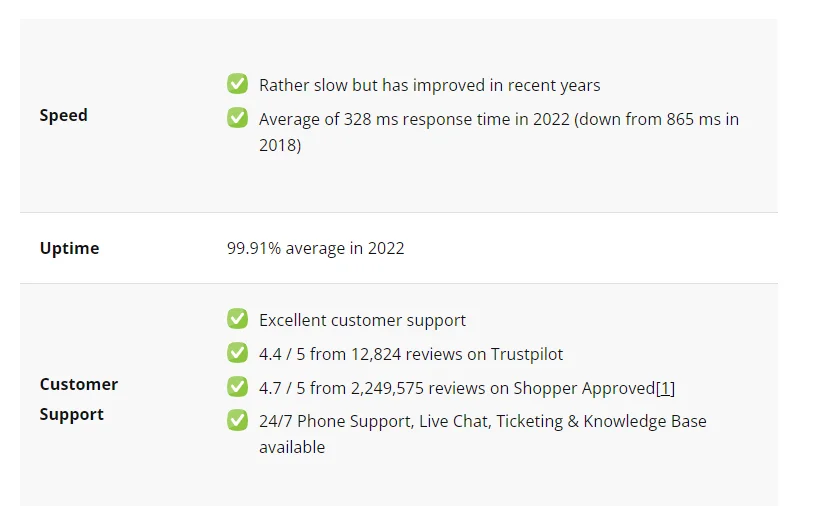Click the green checkmark next to 'Average of 328 ms'
Image resolution: width=814 pixels, height=506 pixels.
click(x=237, y=118)
